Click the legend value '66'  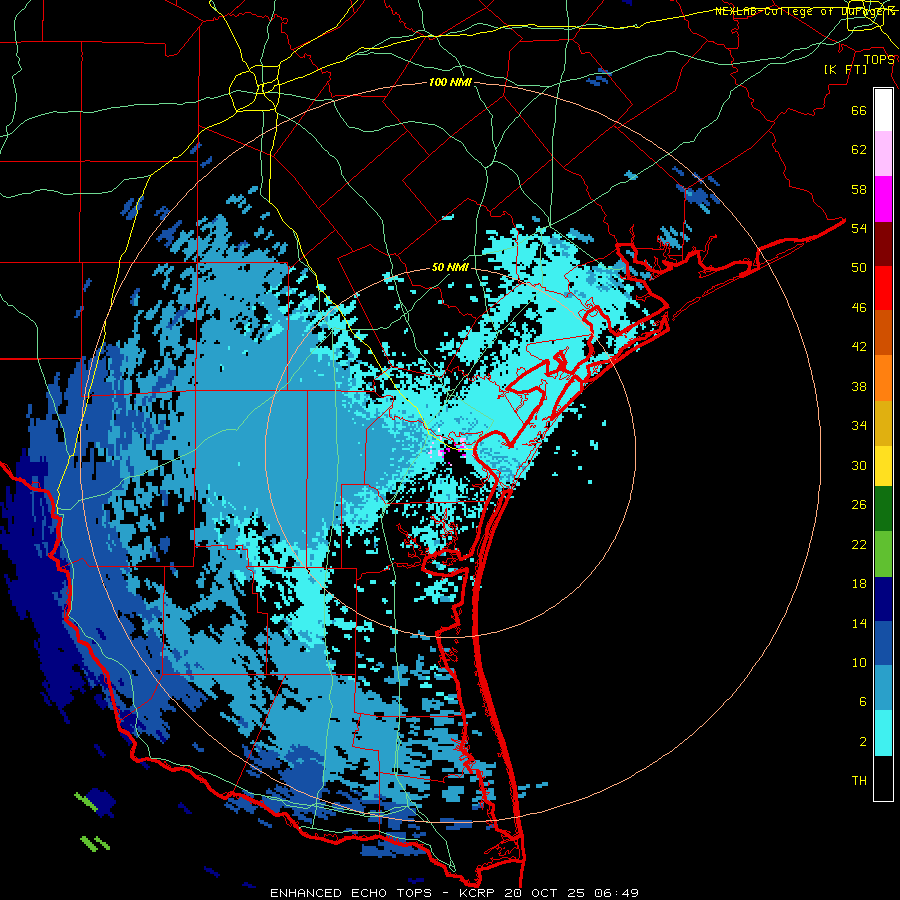click(x=859, y=111)
